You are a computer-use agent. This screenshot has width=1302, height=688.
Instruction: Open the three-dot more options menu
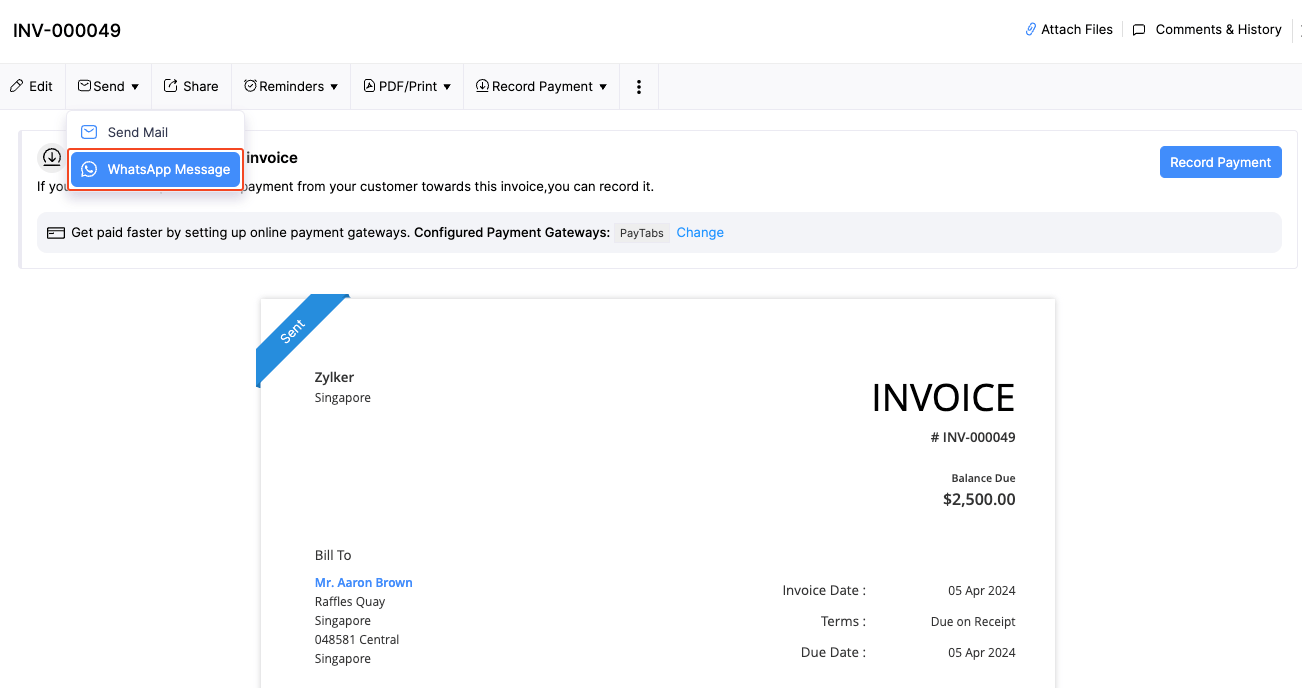click(x=639, y=87)
